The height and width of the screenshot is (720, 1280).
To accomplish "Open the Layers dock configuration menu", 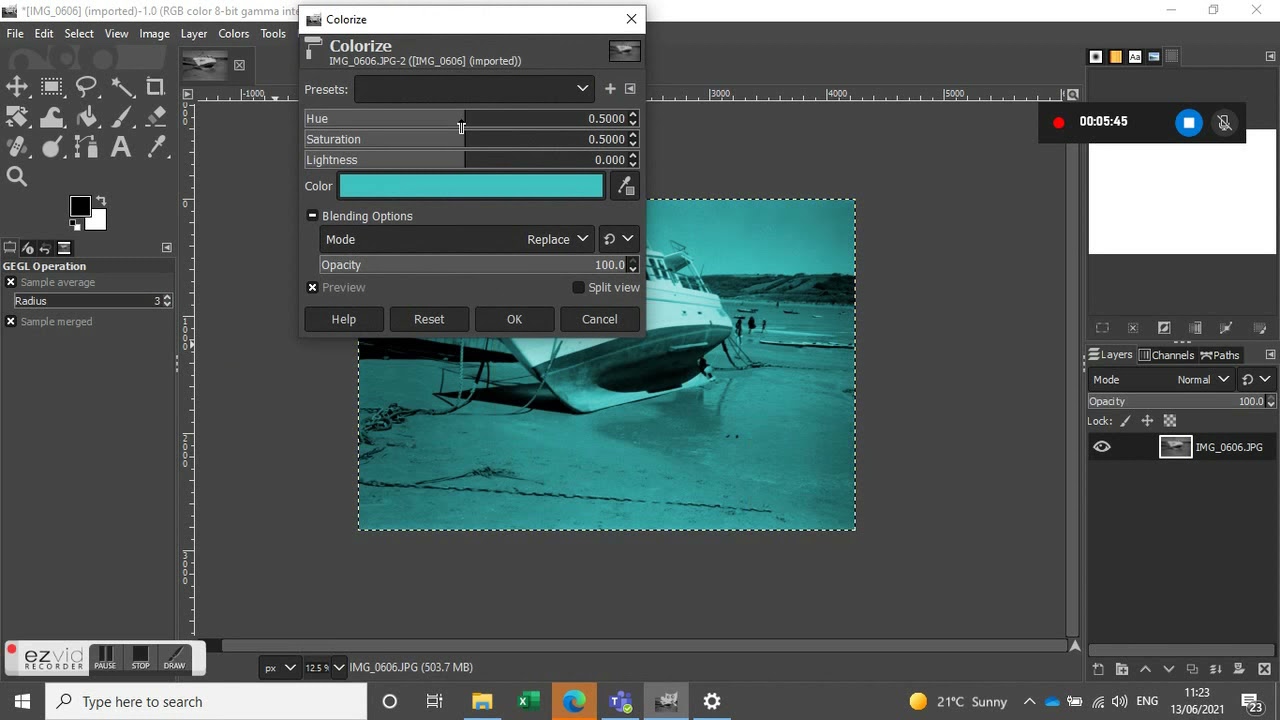I will click(1270, 355).
